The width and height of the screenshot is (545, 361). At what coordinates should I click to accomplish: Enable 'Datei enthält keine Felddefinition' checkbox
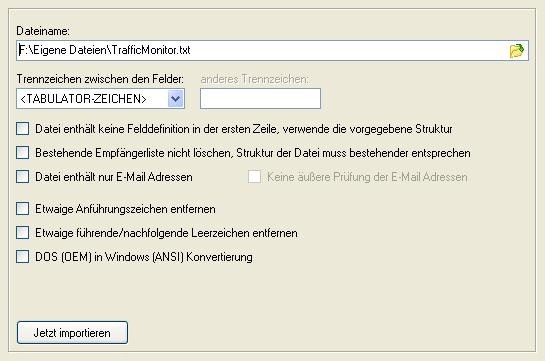tap(23, 129)
